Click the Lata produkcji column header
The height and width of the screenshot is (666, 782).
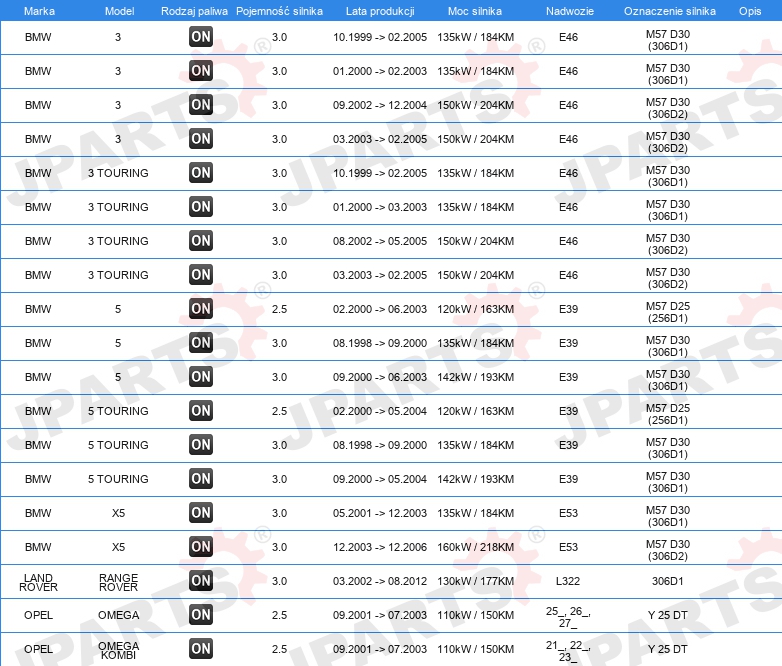pos(380,11)
